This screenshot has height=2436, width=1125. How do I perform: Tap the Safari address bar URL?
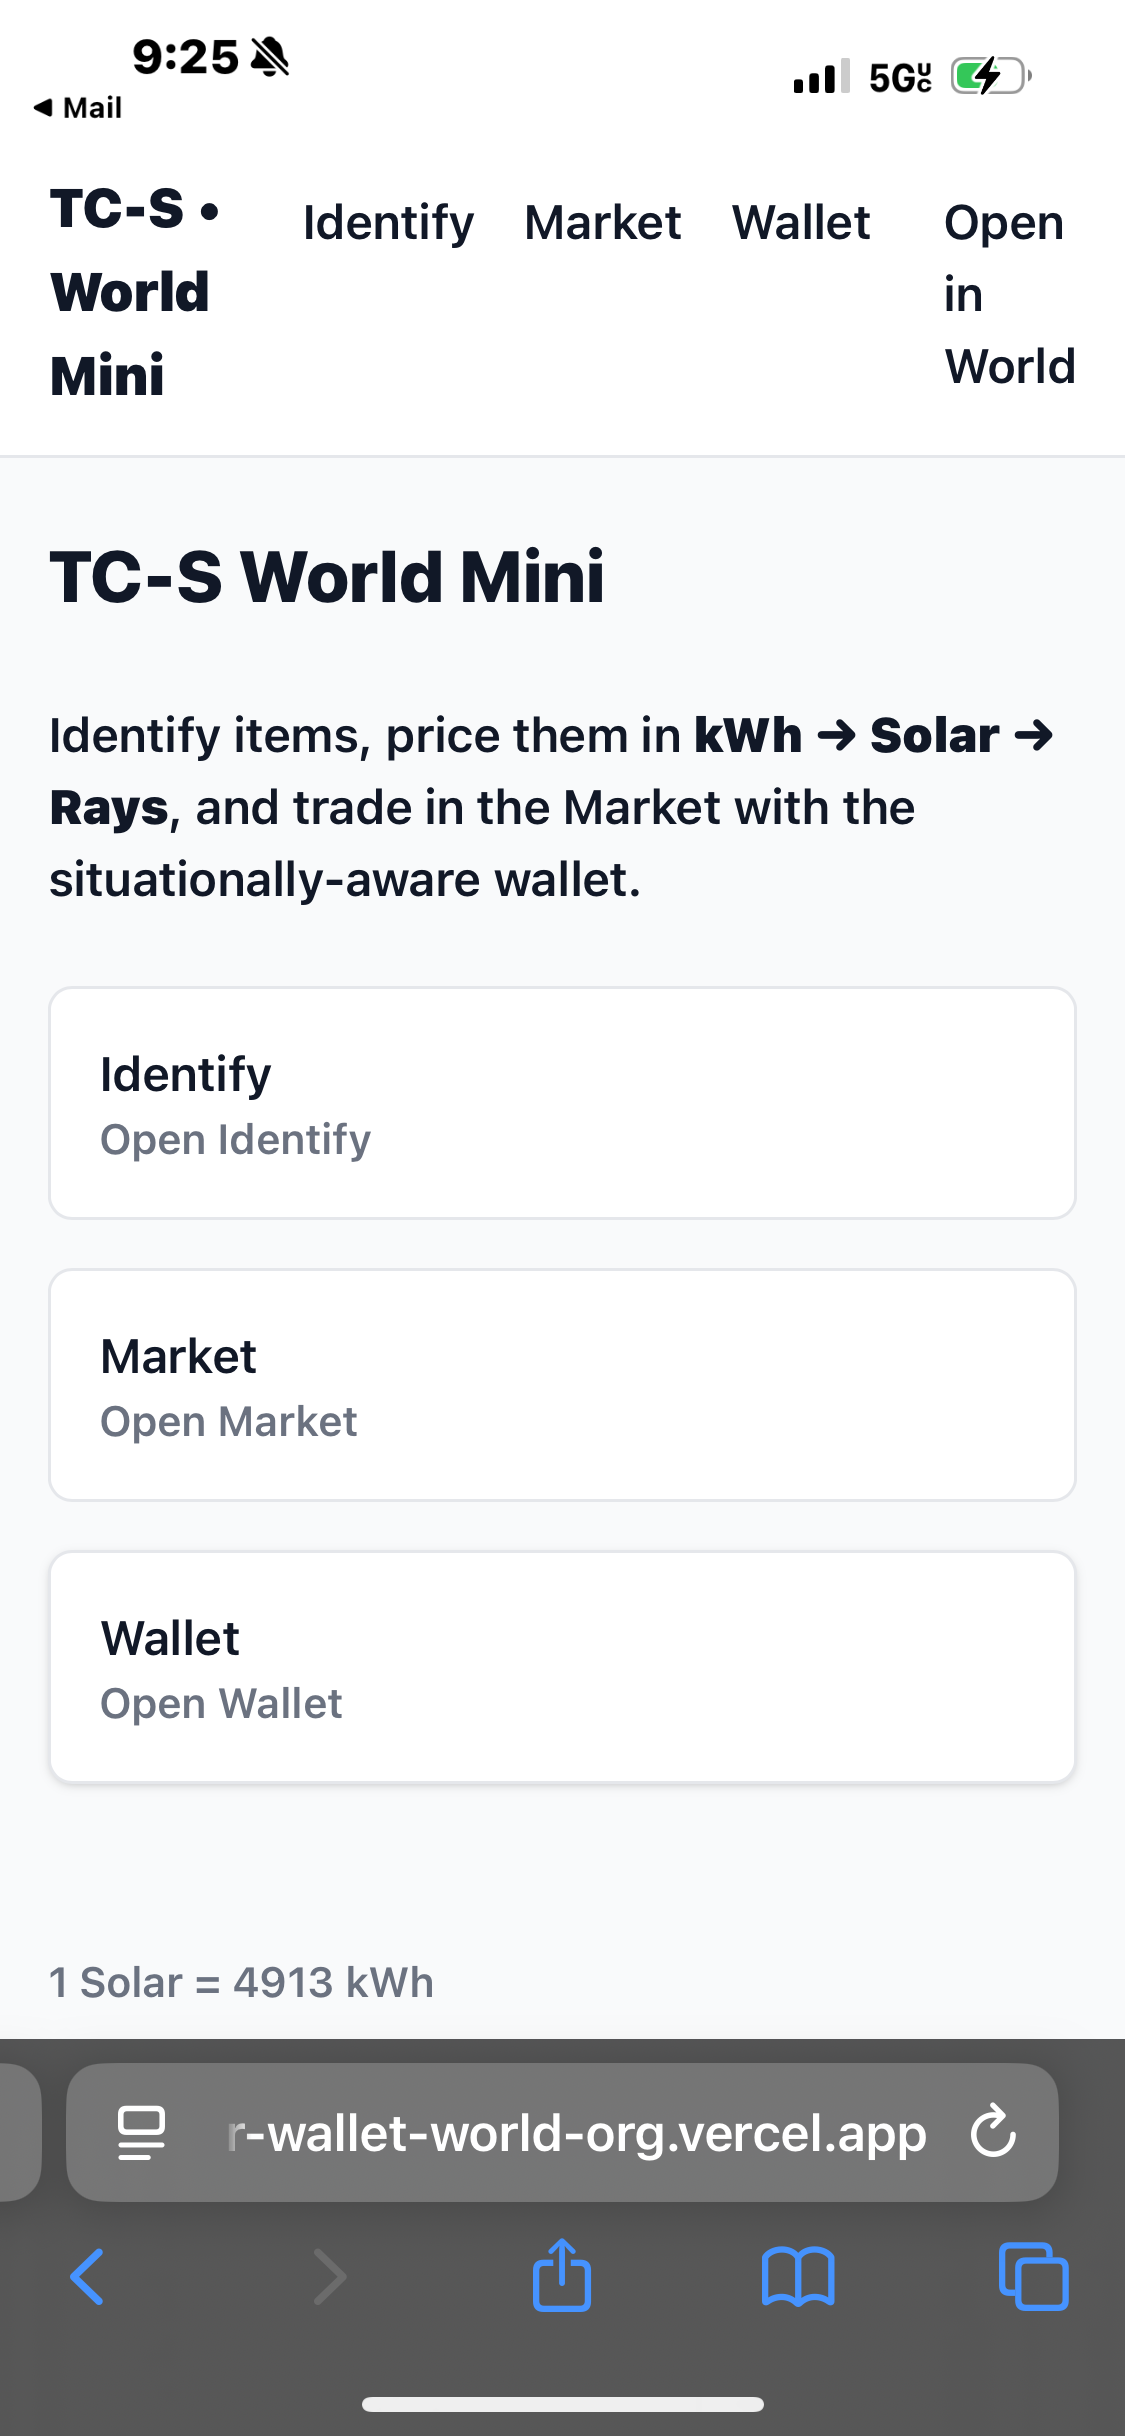576,2132
